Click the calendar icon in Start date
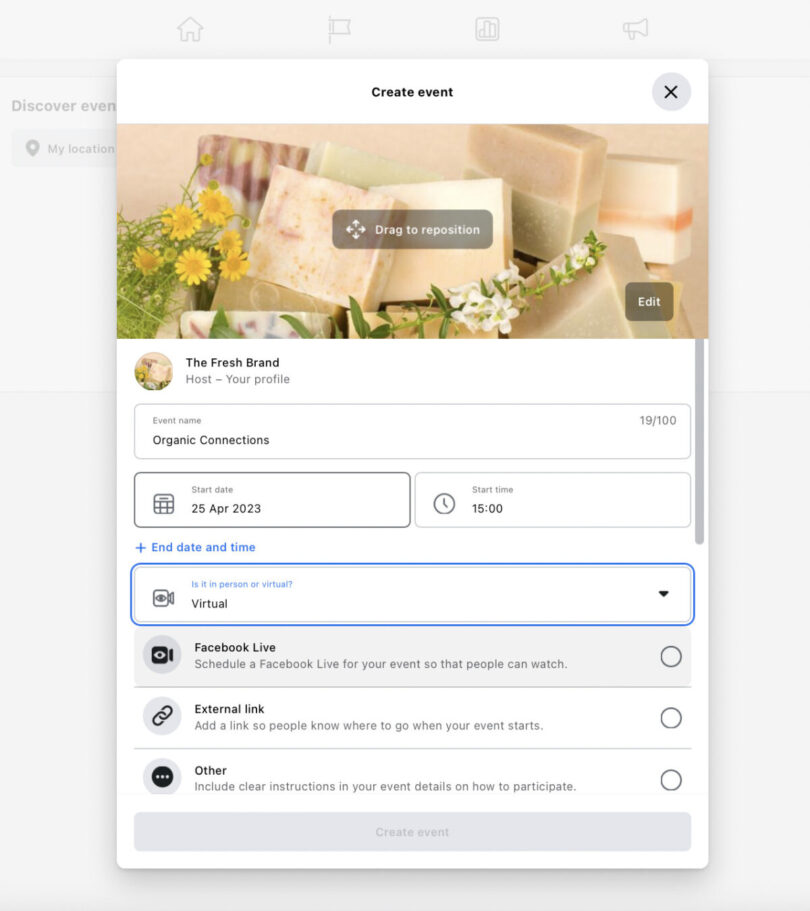Screen dimensions: 810x911 tap(164, 504)
